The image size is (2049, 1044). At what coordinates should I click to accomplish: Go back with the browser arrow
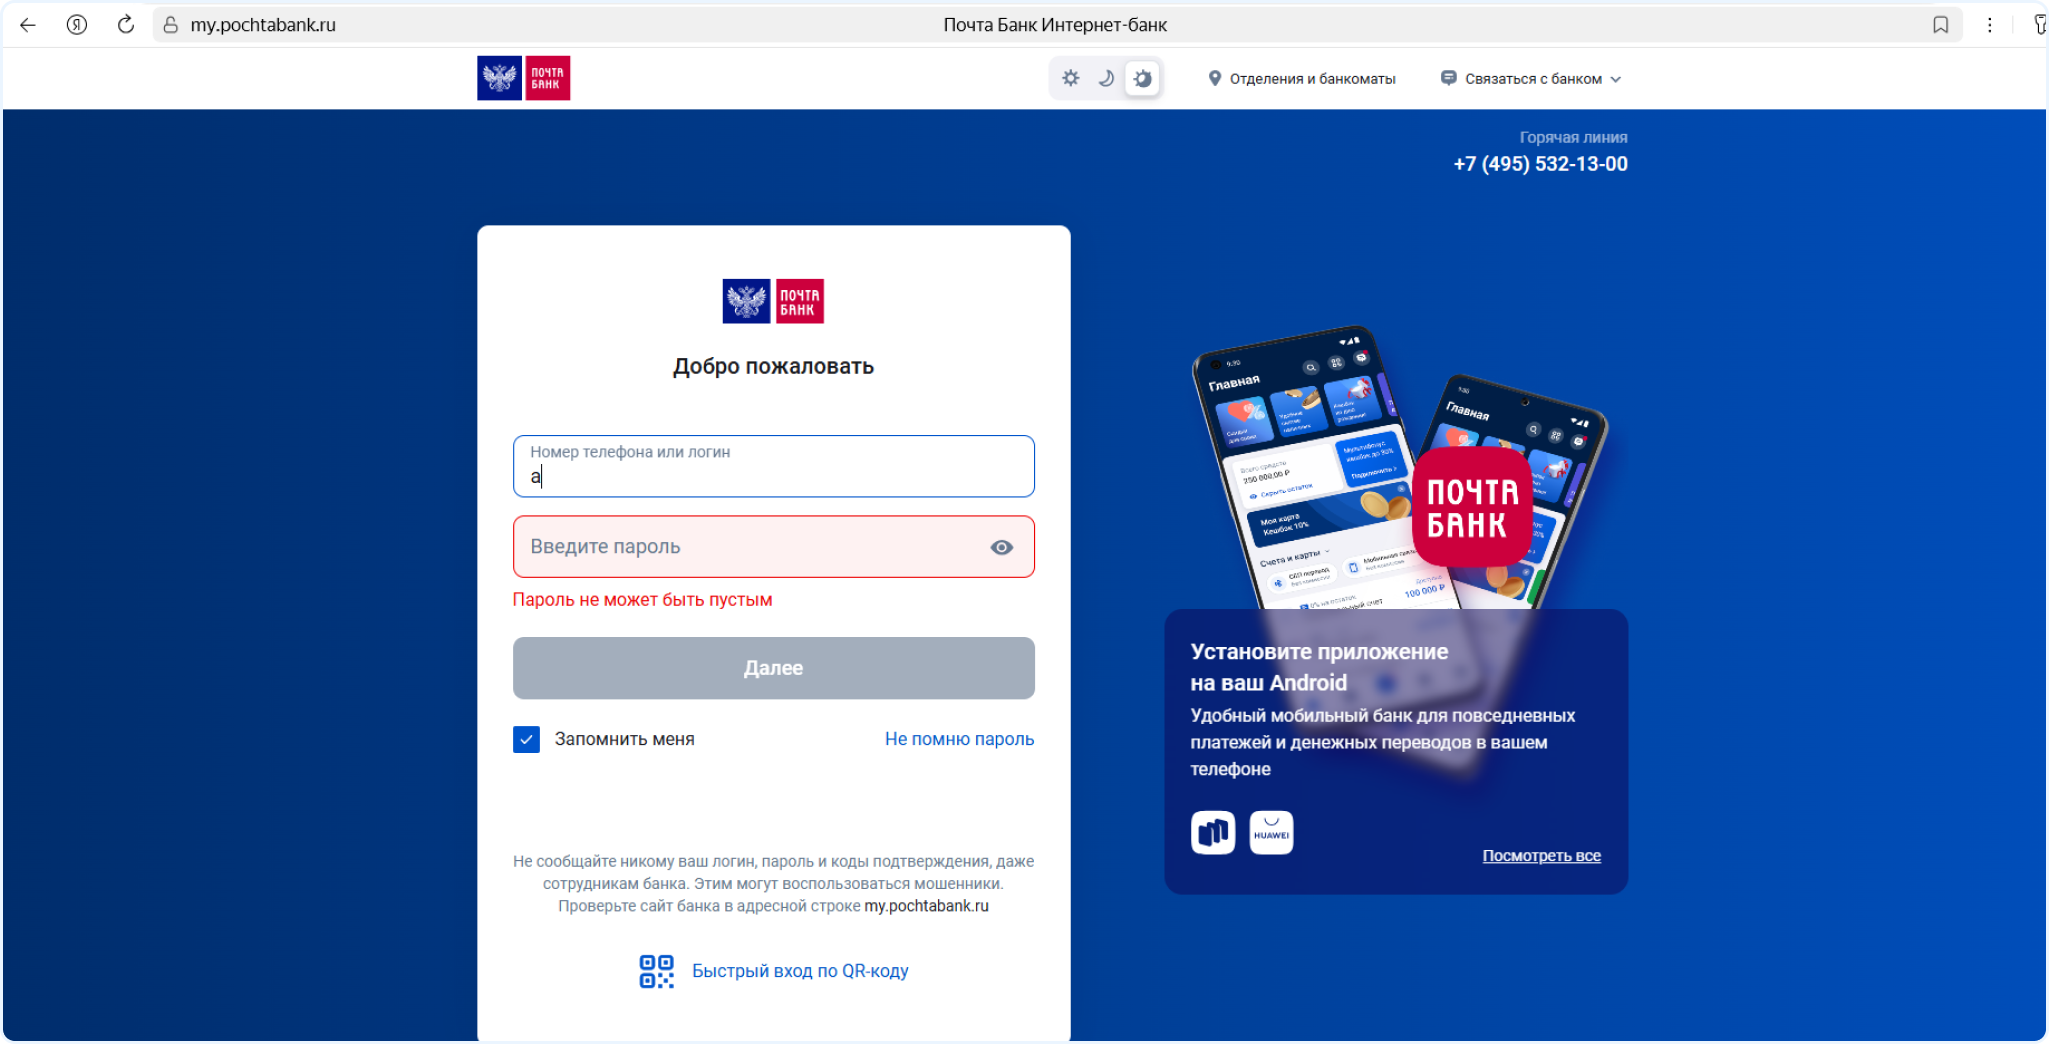(28, 25)
